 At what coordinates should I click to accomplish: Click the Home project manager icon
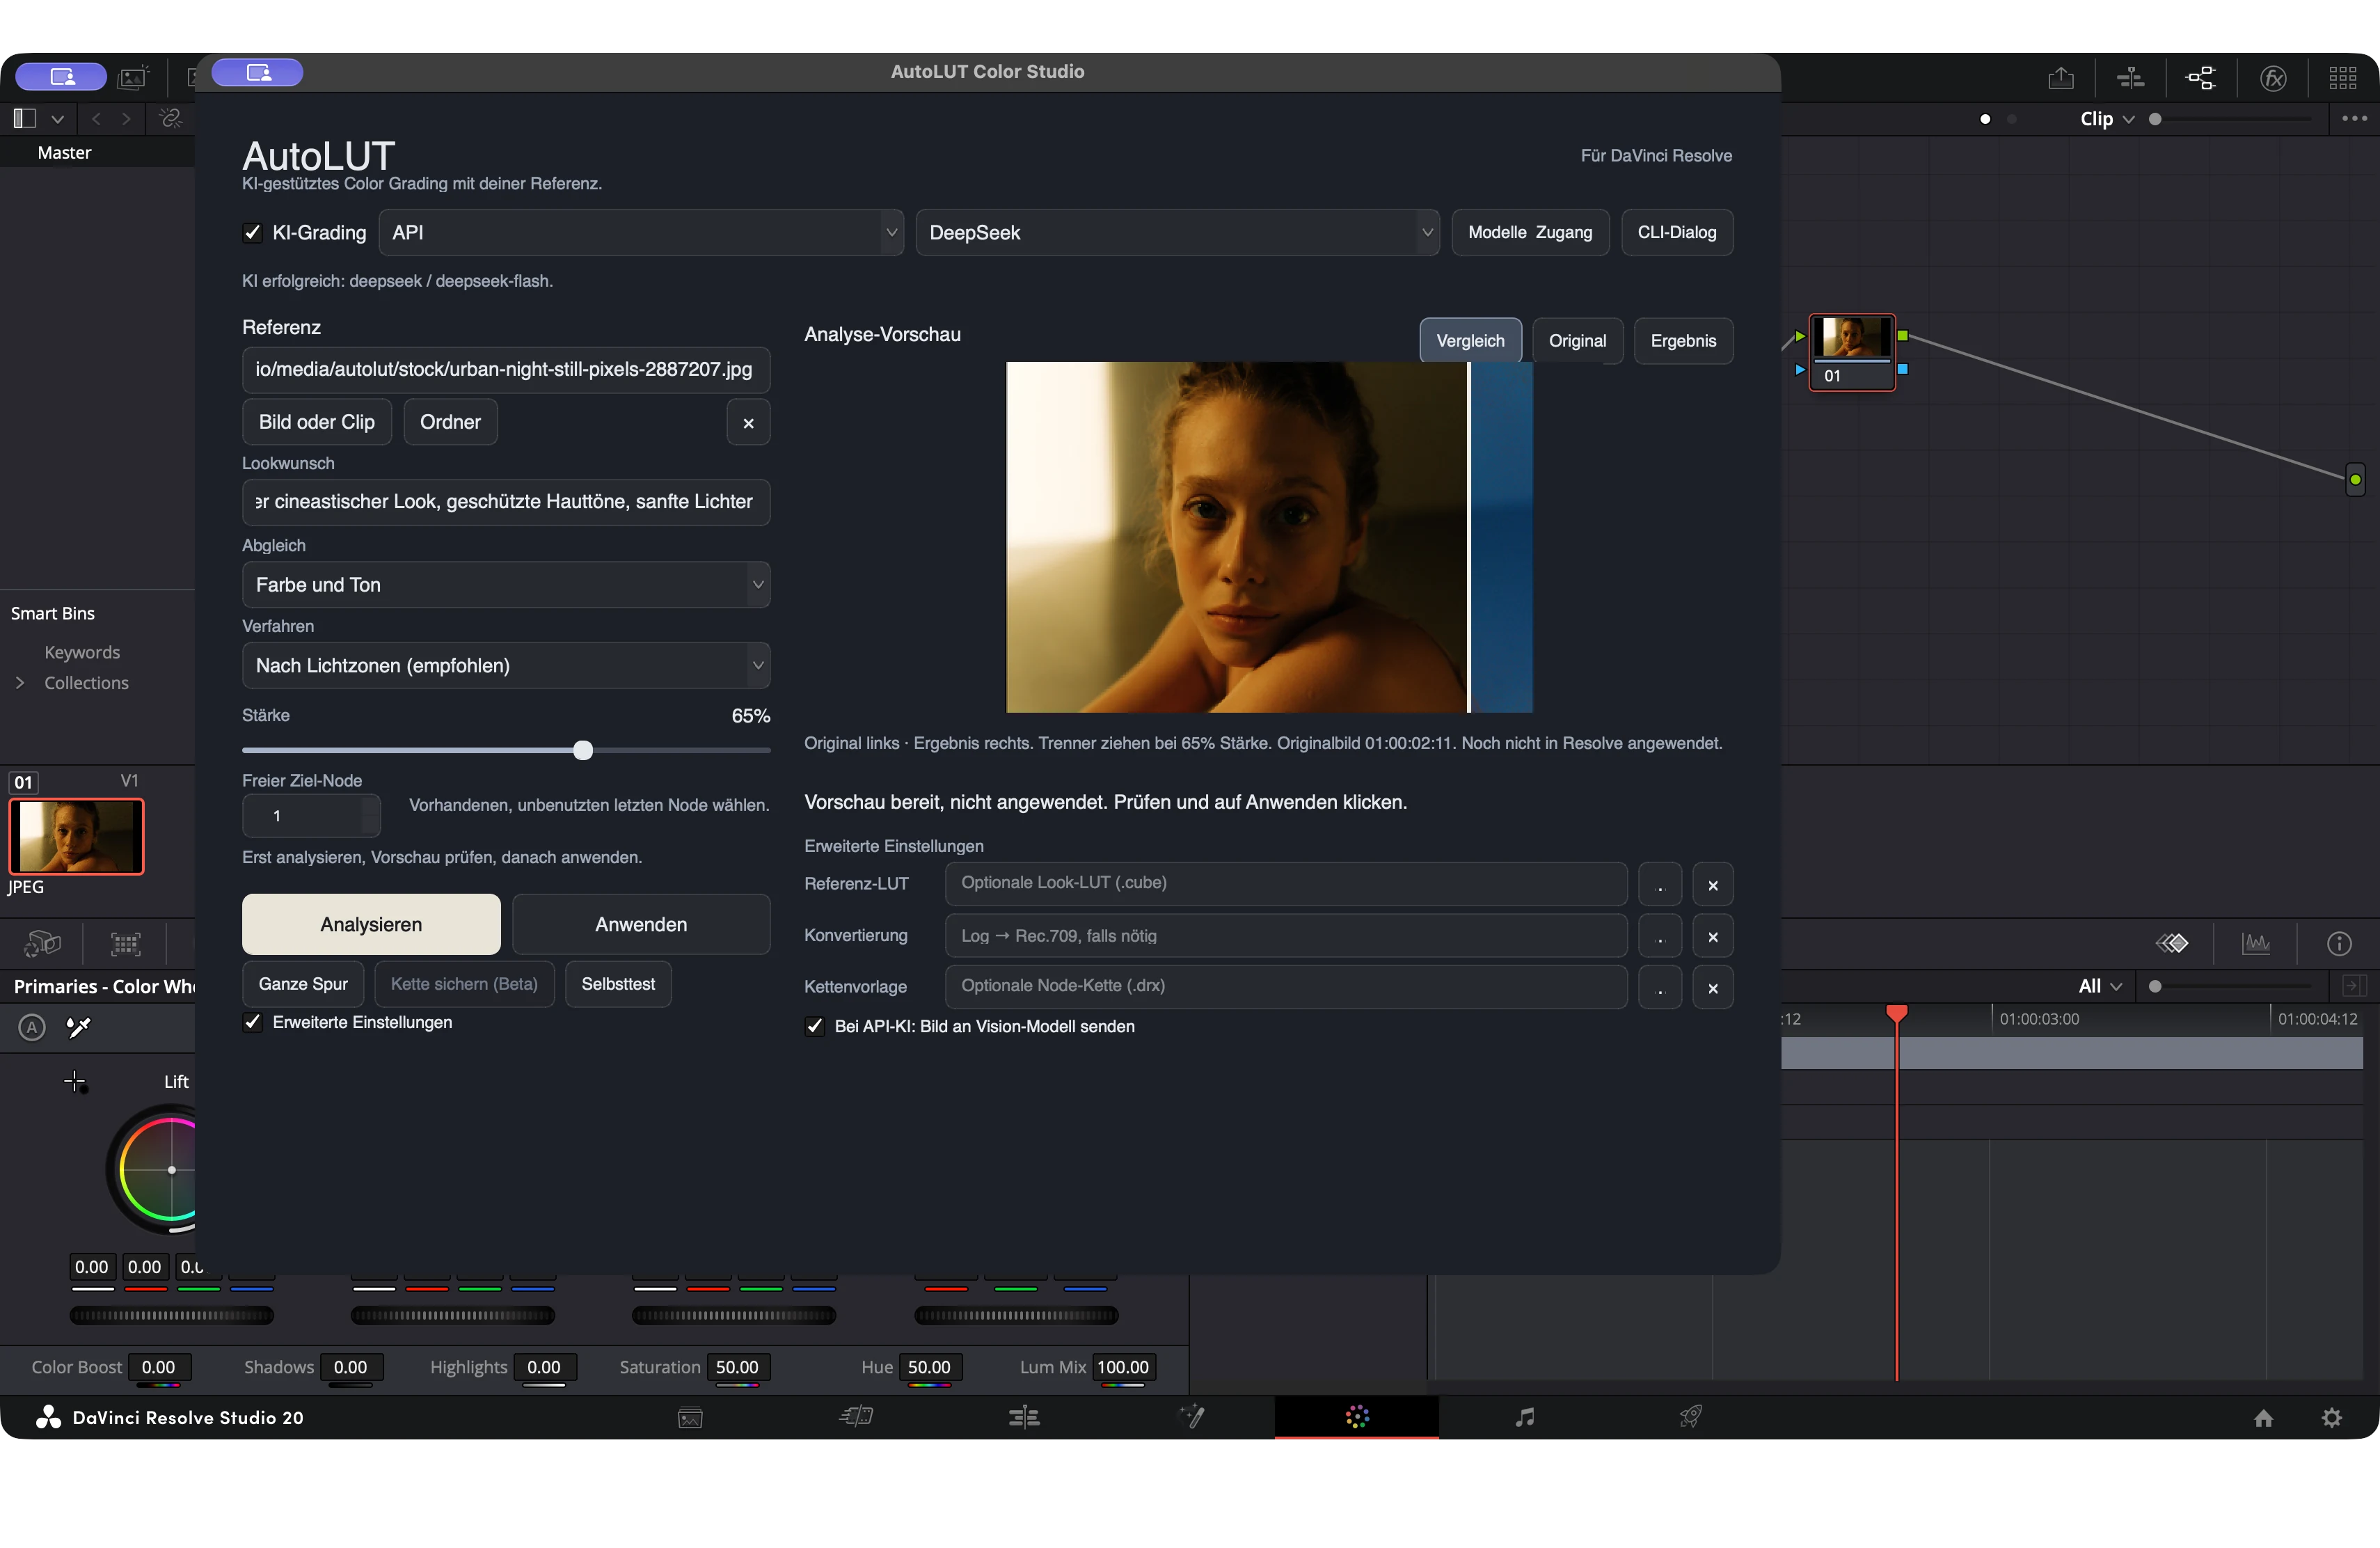coord(2264,1418)
